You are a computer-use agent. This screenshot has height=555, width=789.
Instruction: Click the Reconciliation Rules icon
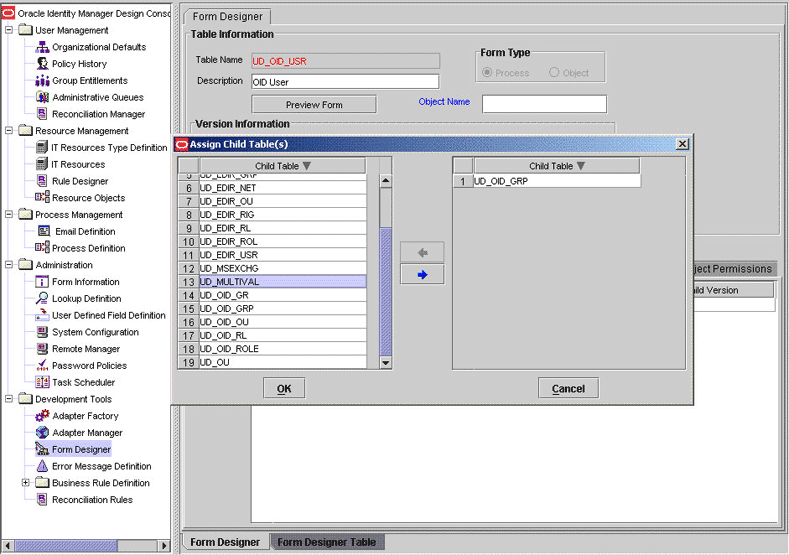pyautogui.click(x=42, y=500)
